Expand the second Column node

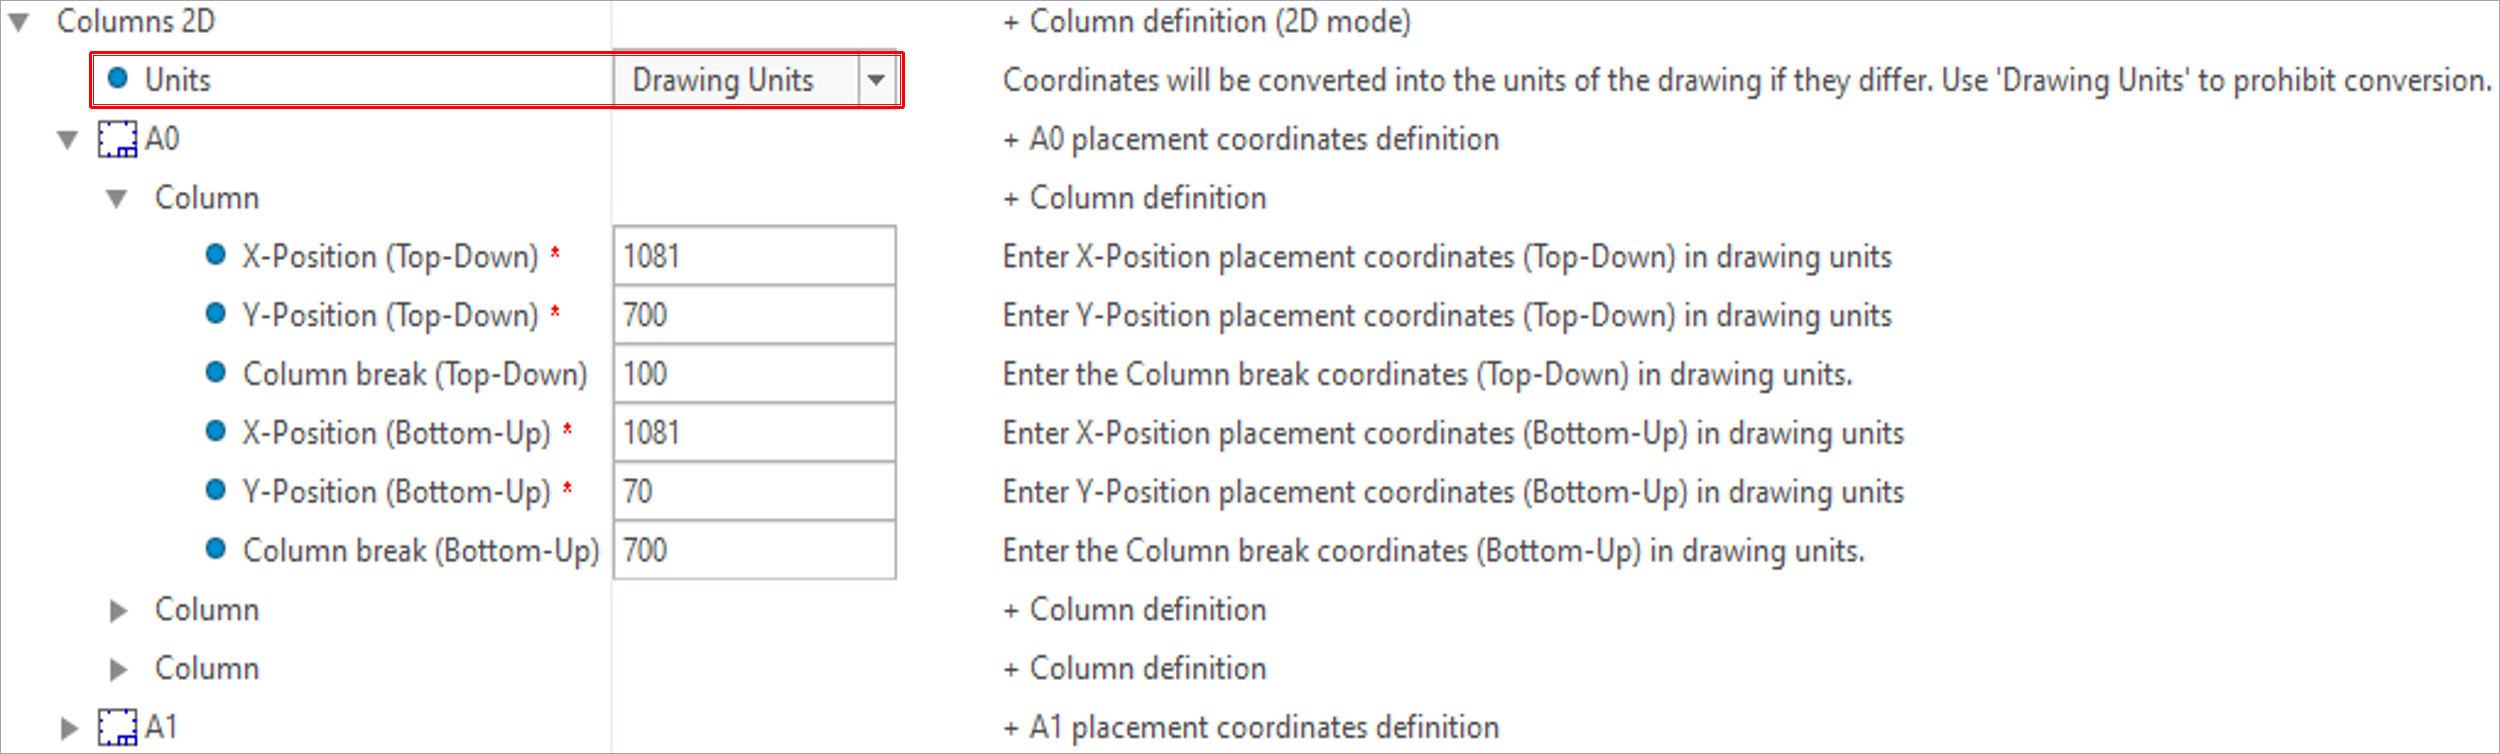118,610
